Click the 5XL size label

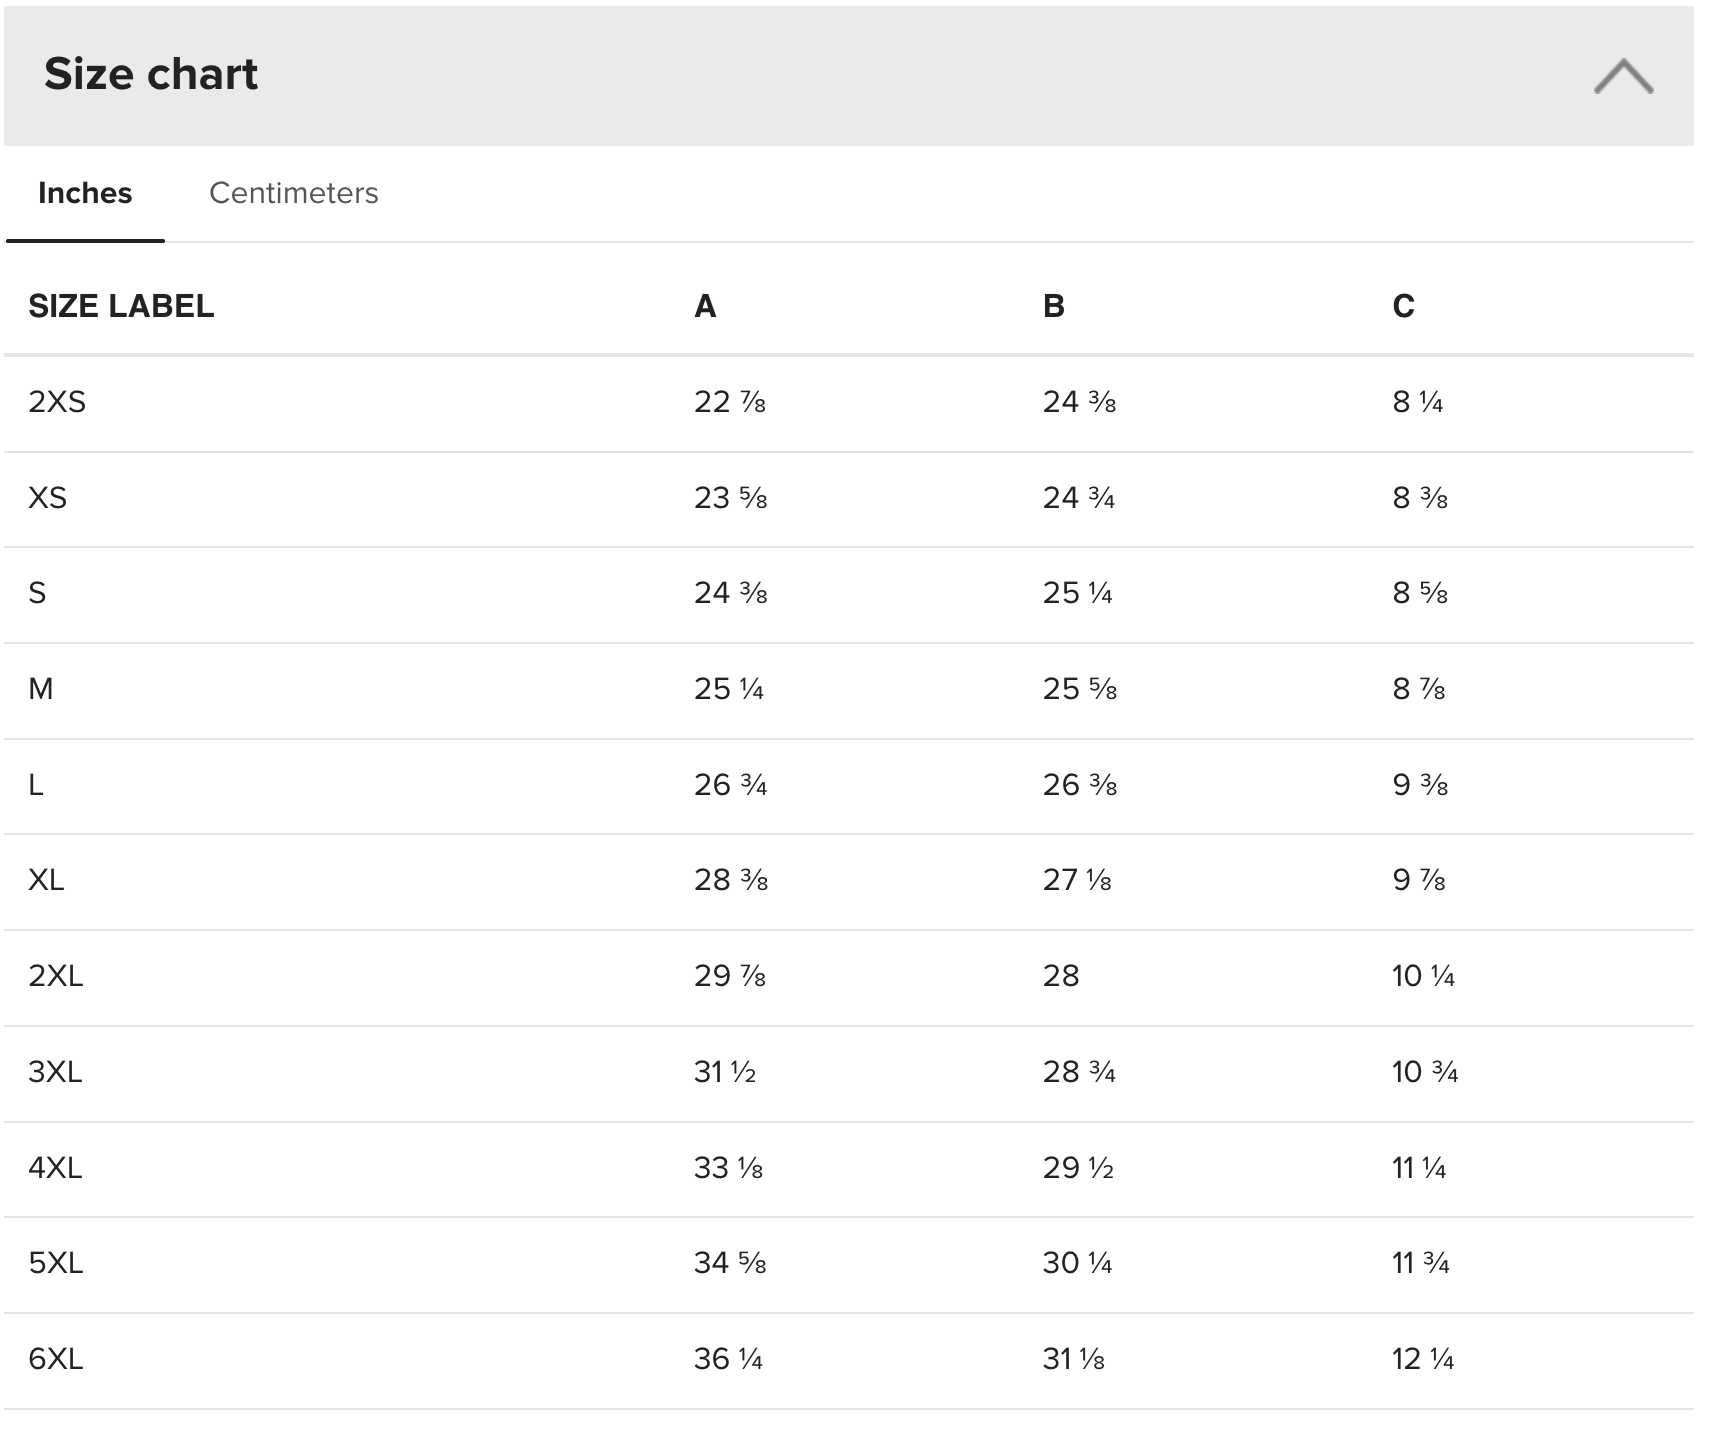(x=55, y=1263)
